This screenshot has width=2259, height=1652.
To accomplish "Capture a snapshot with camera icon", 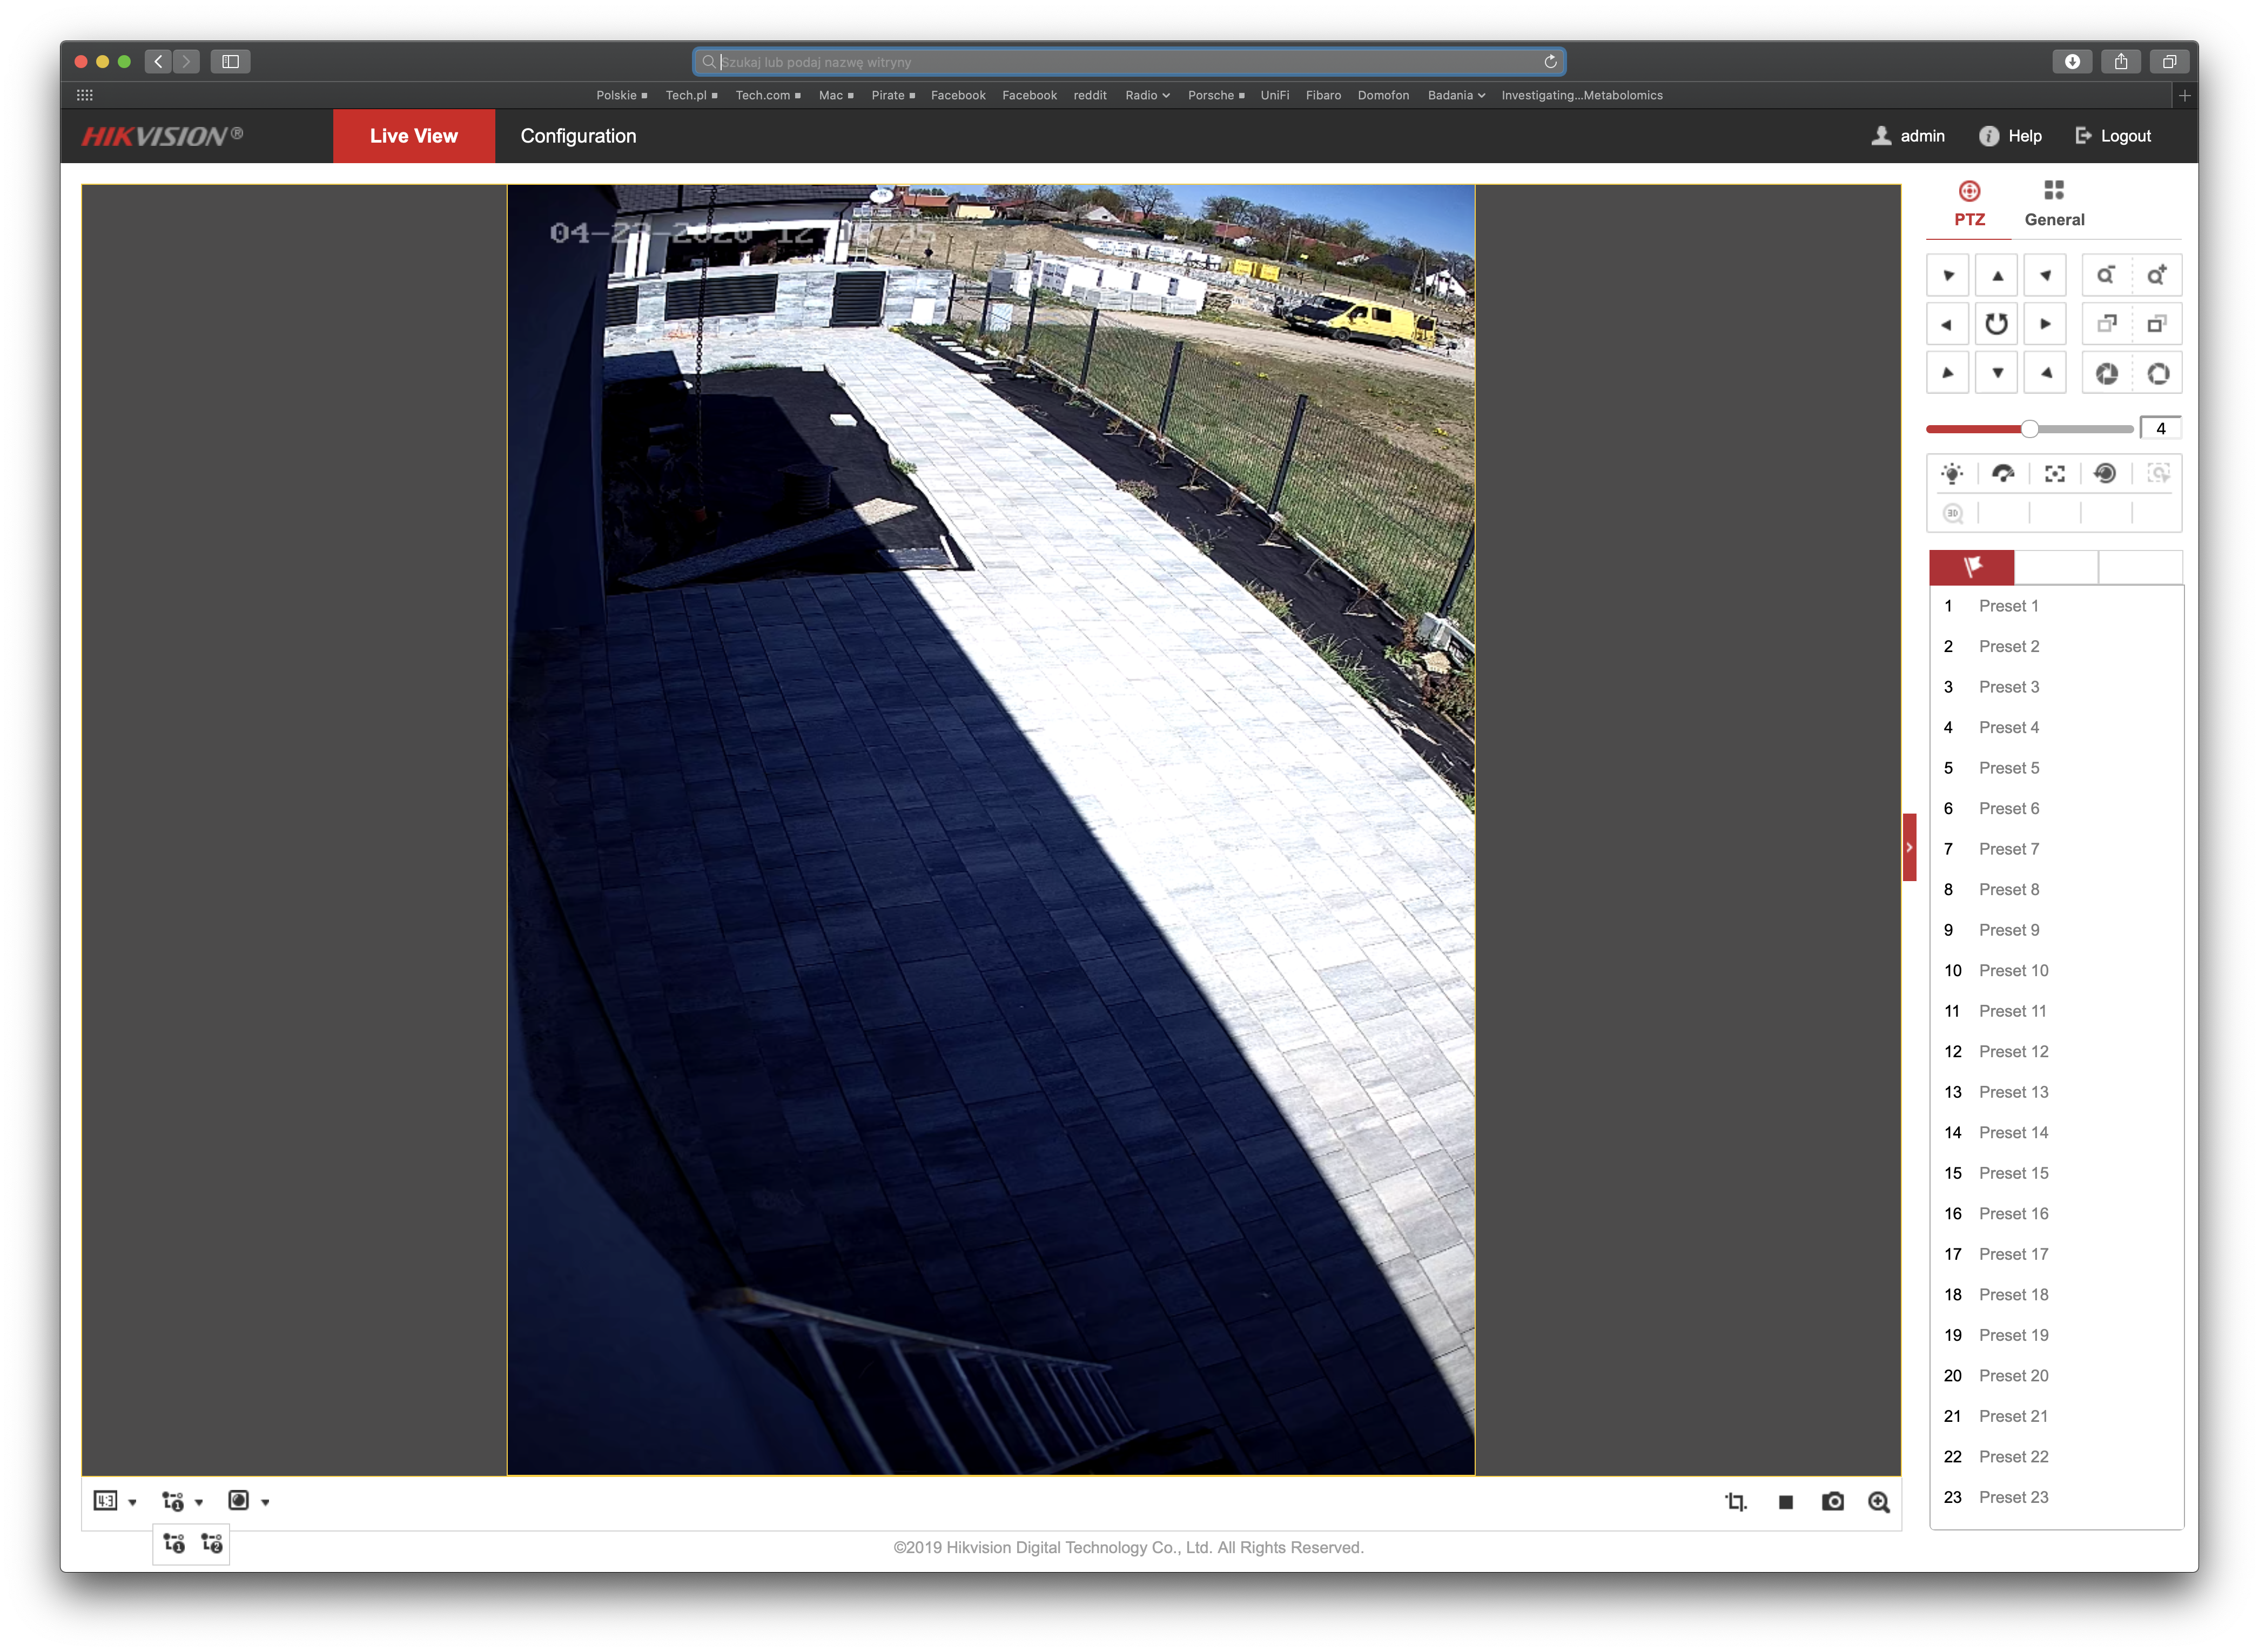I will click(1832, 1502).
